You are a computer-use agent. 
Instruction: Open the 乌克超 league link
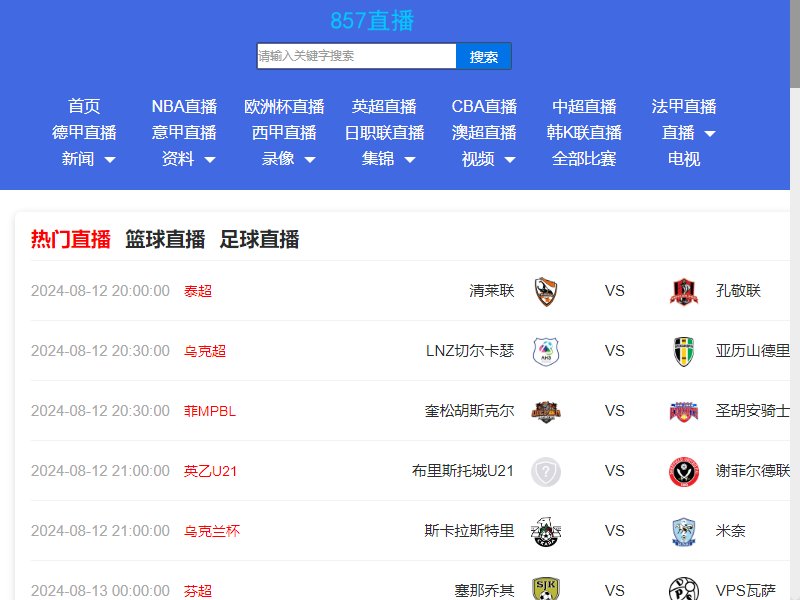click(x=205, y=352)
